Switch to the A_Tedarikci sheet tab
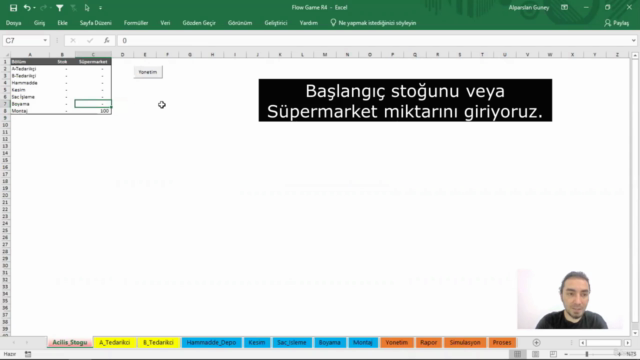The height and width of the screenshot is (360, 640). point(115,342)
